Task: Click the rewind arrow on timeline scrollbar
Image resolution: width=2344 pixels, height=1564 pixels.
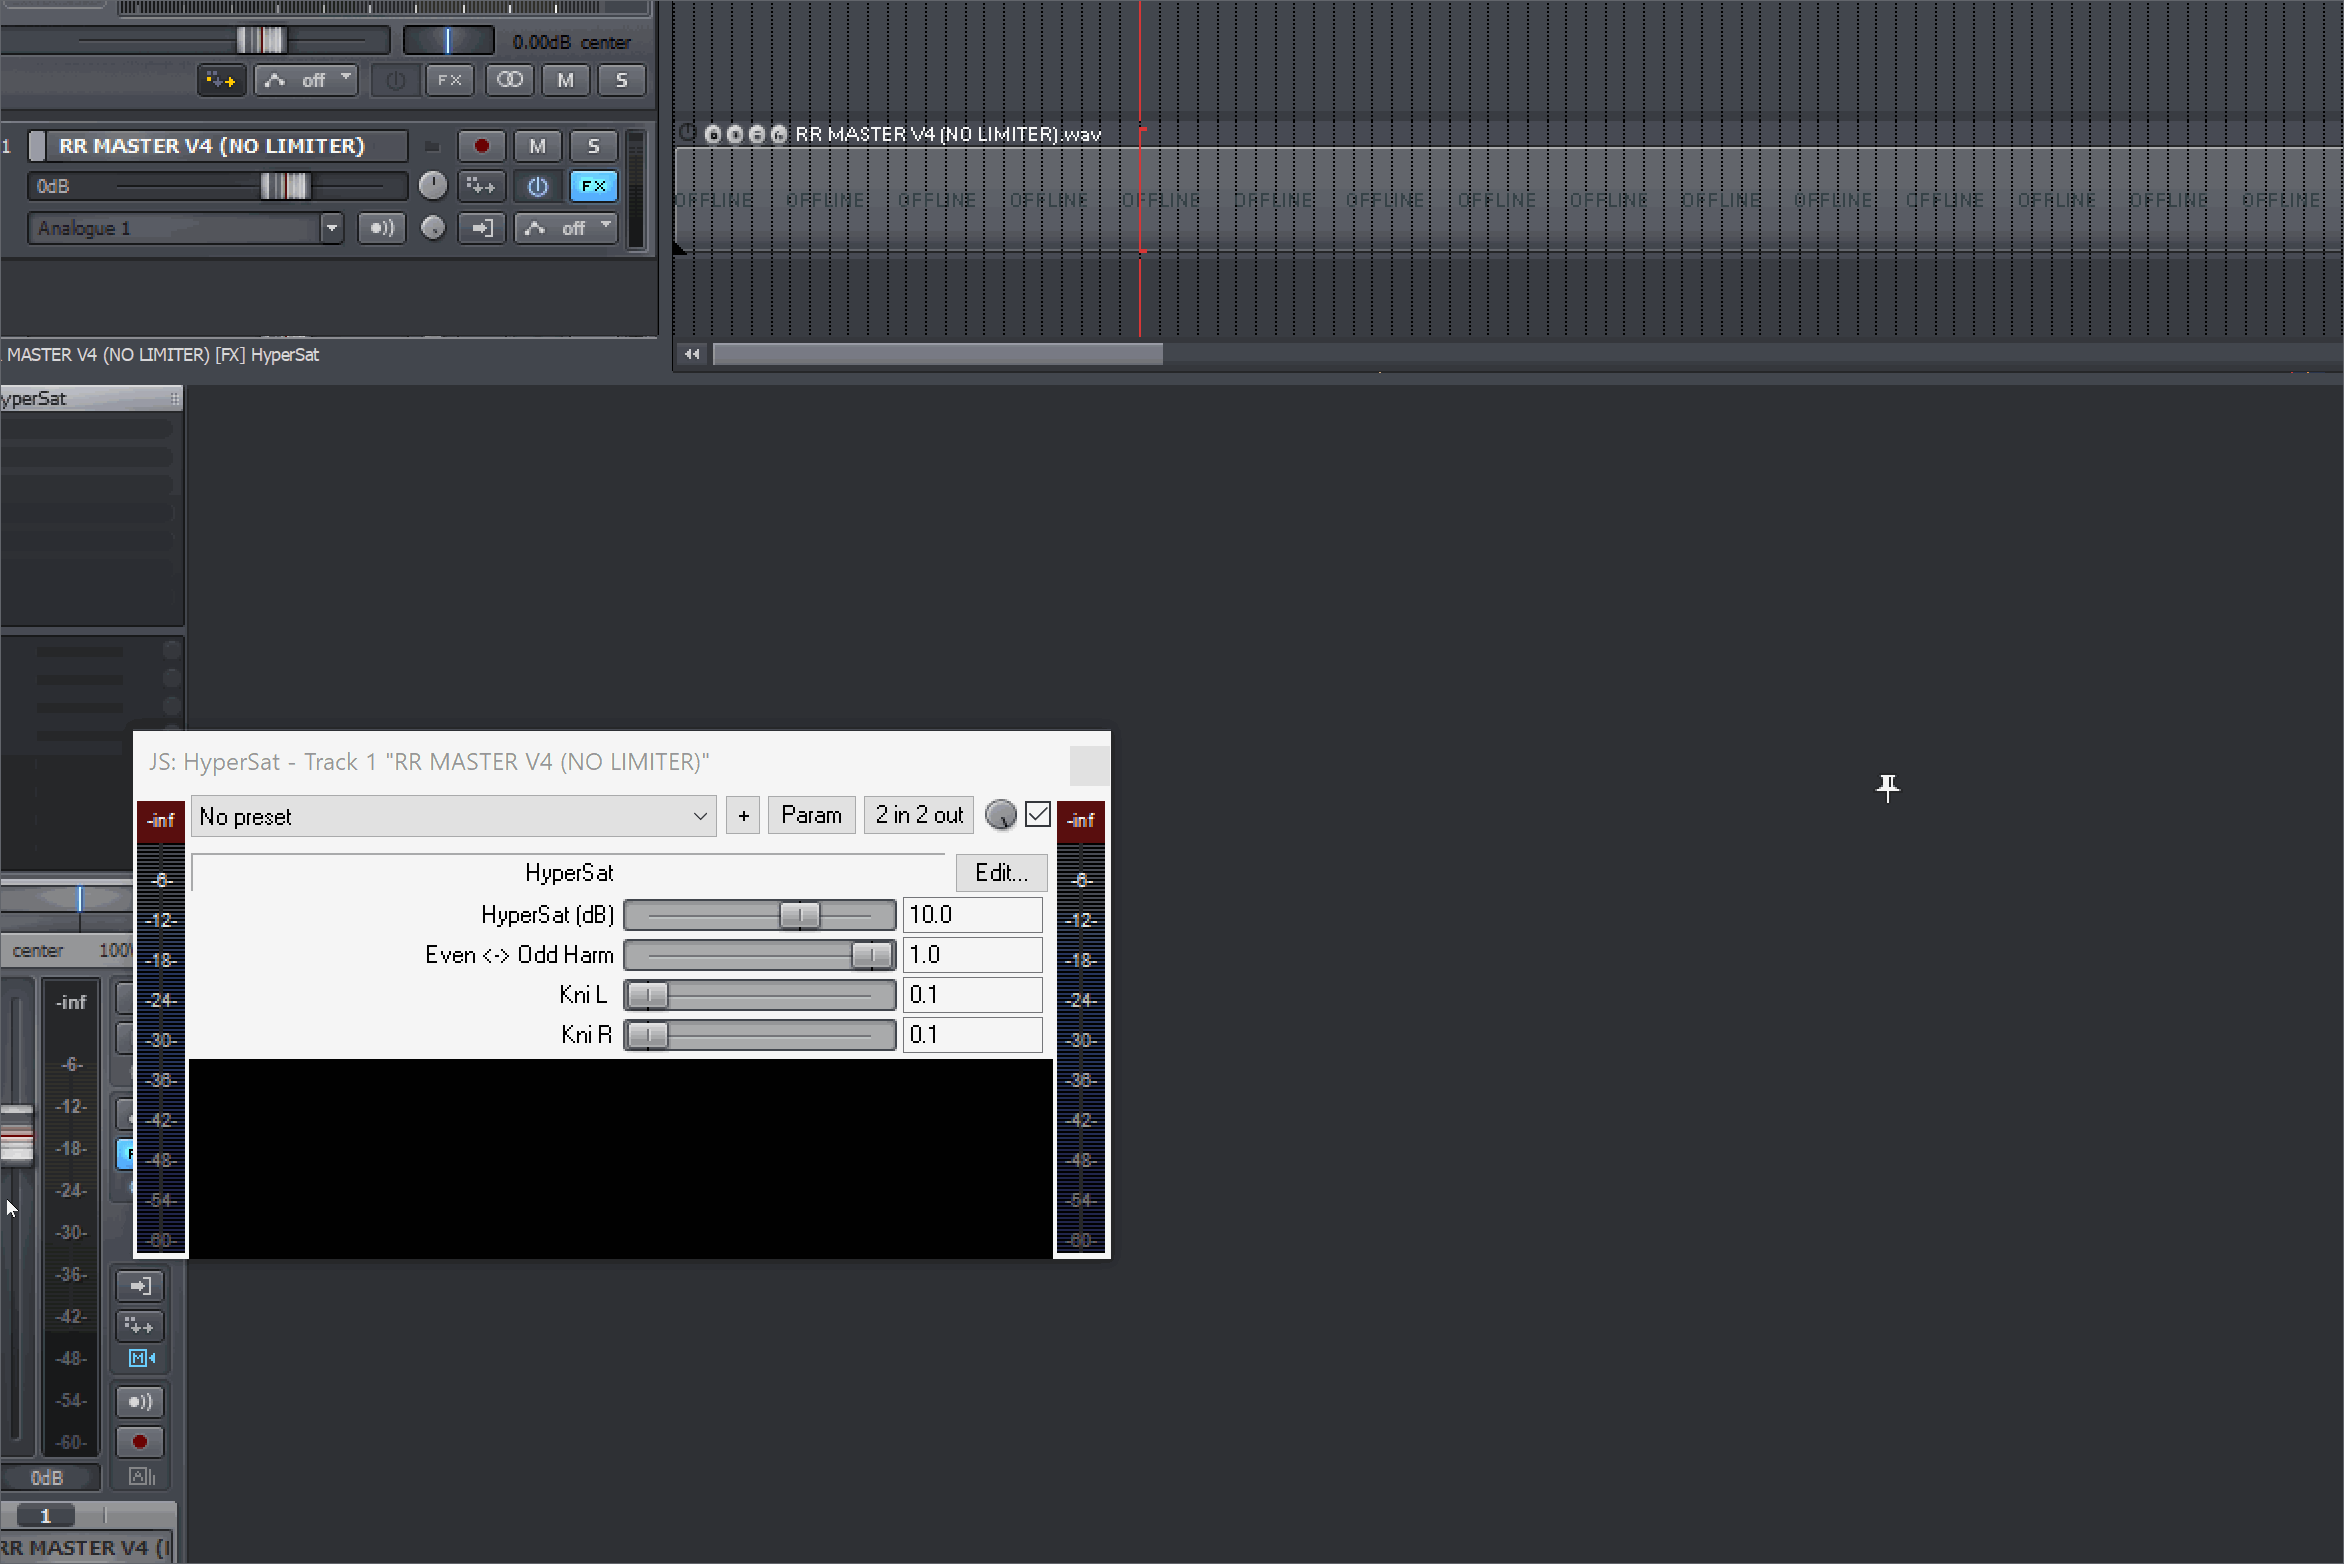Action: pyautogui.click(x=691, y=354)
